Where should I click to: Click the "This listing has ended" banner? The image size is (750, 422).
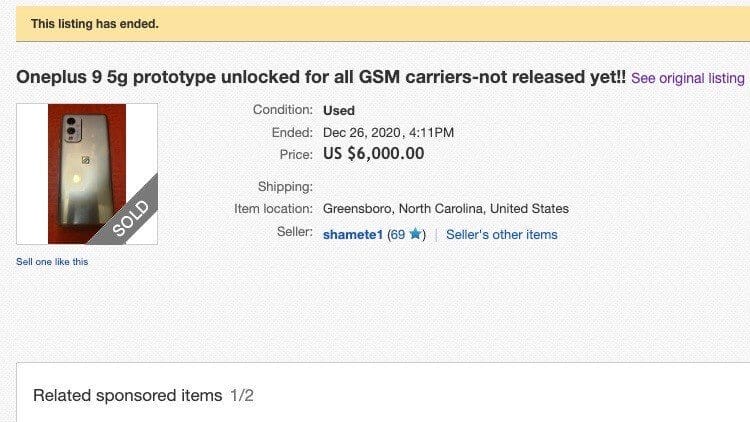tap(95, 23)
